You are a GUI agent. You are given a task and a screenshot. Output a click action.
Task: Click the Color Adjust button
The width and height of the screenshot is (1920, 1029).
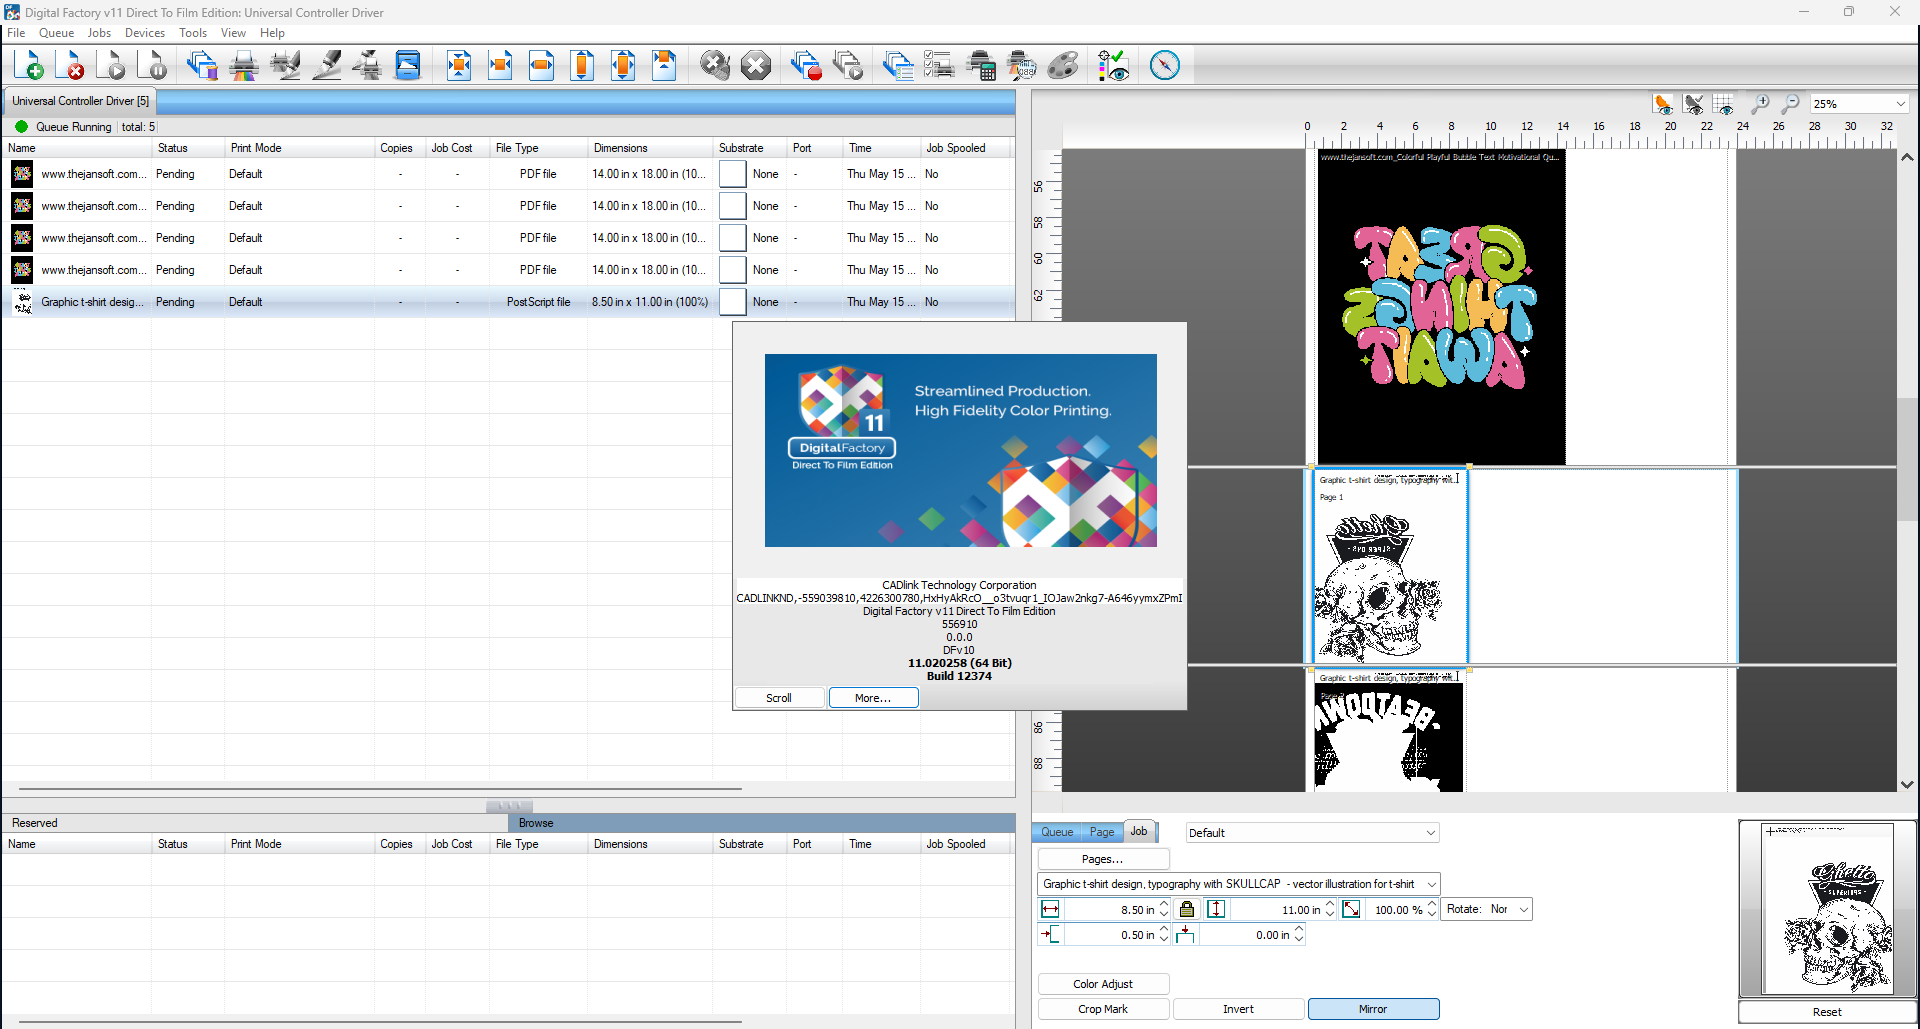[1103, 984]
